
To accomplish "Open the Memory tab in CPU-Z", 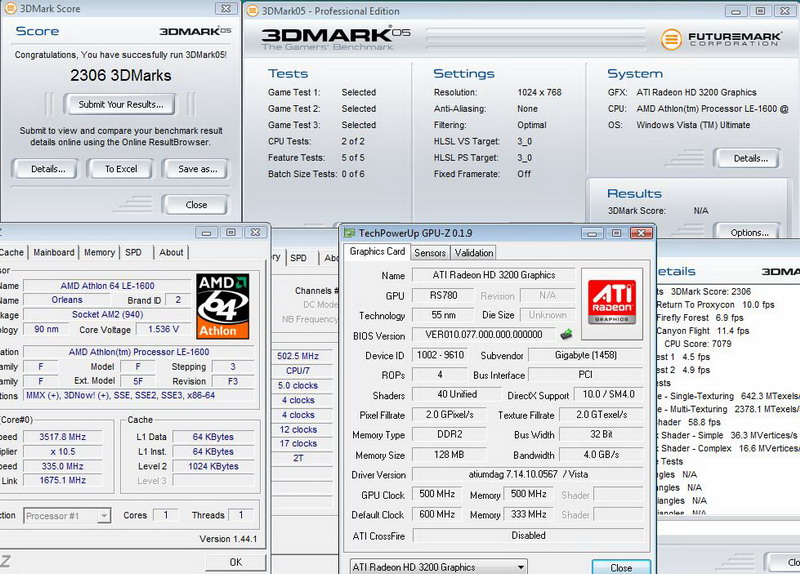I will click(99, 252).
